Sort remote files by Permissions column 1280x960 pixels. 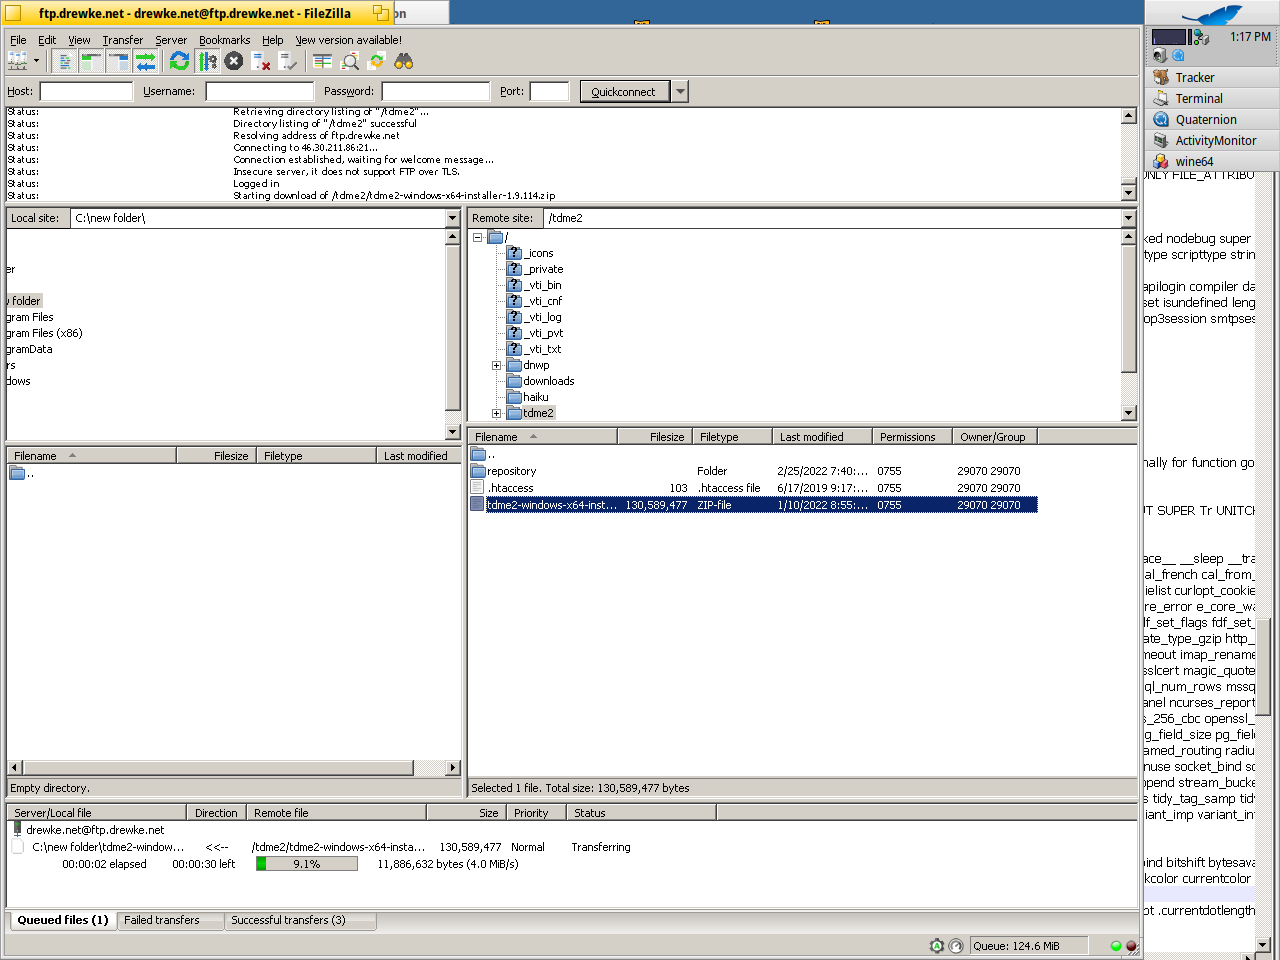click(911, 437)
